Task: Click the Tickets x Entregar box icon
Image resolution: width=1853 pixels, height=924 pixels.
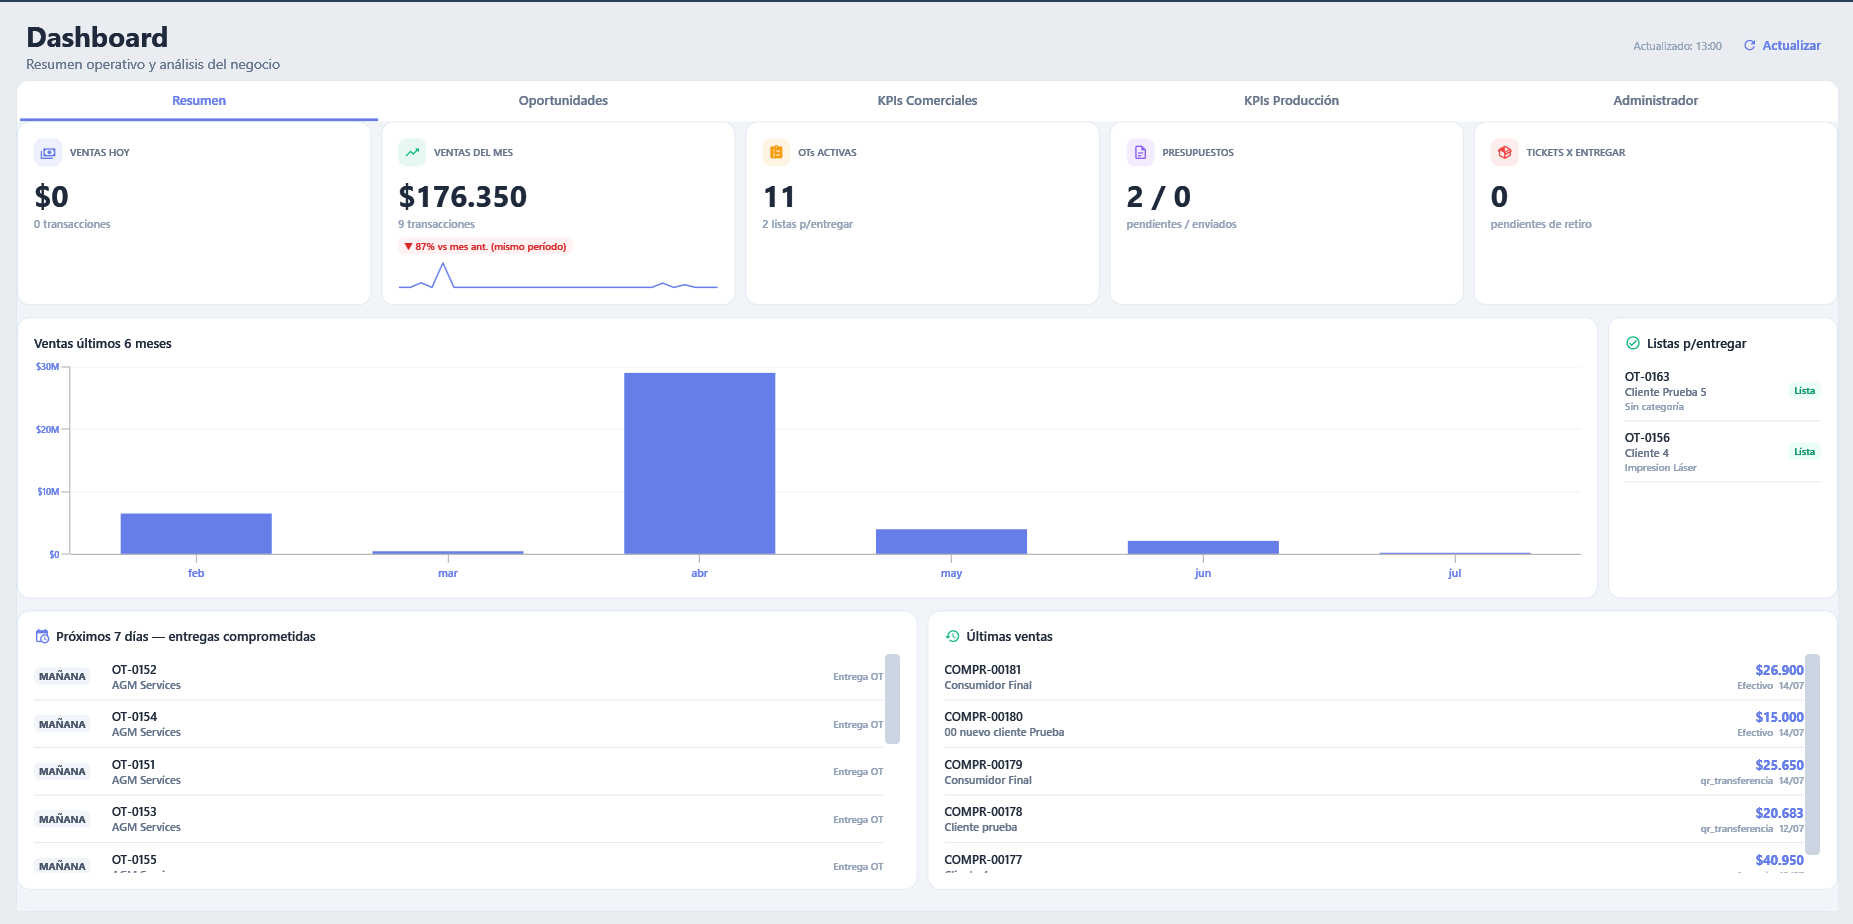Action: 1504,153
